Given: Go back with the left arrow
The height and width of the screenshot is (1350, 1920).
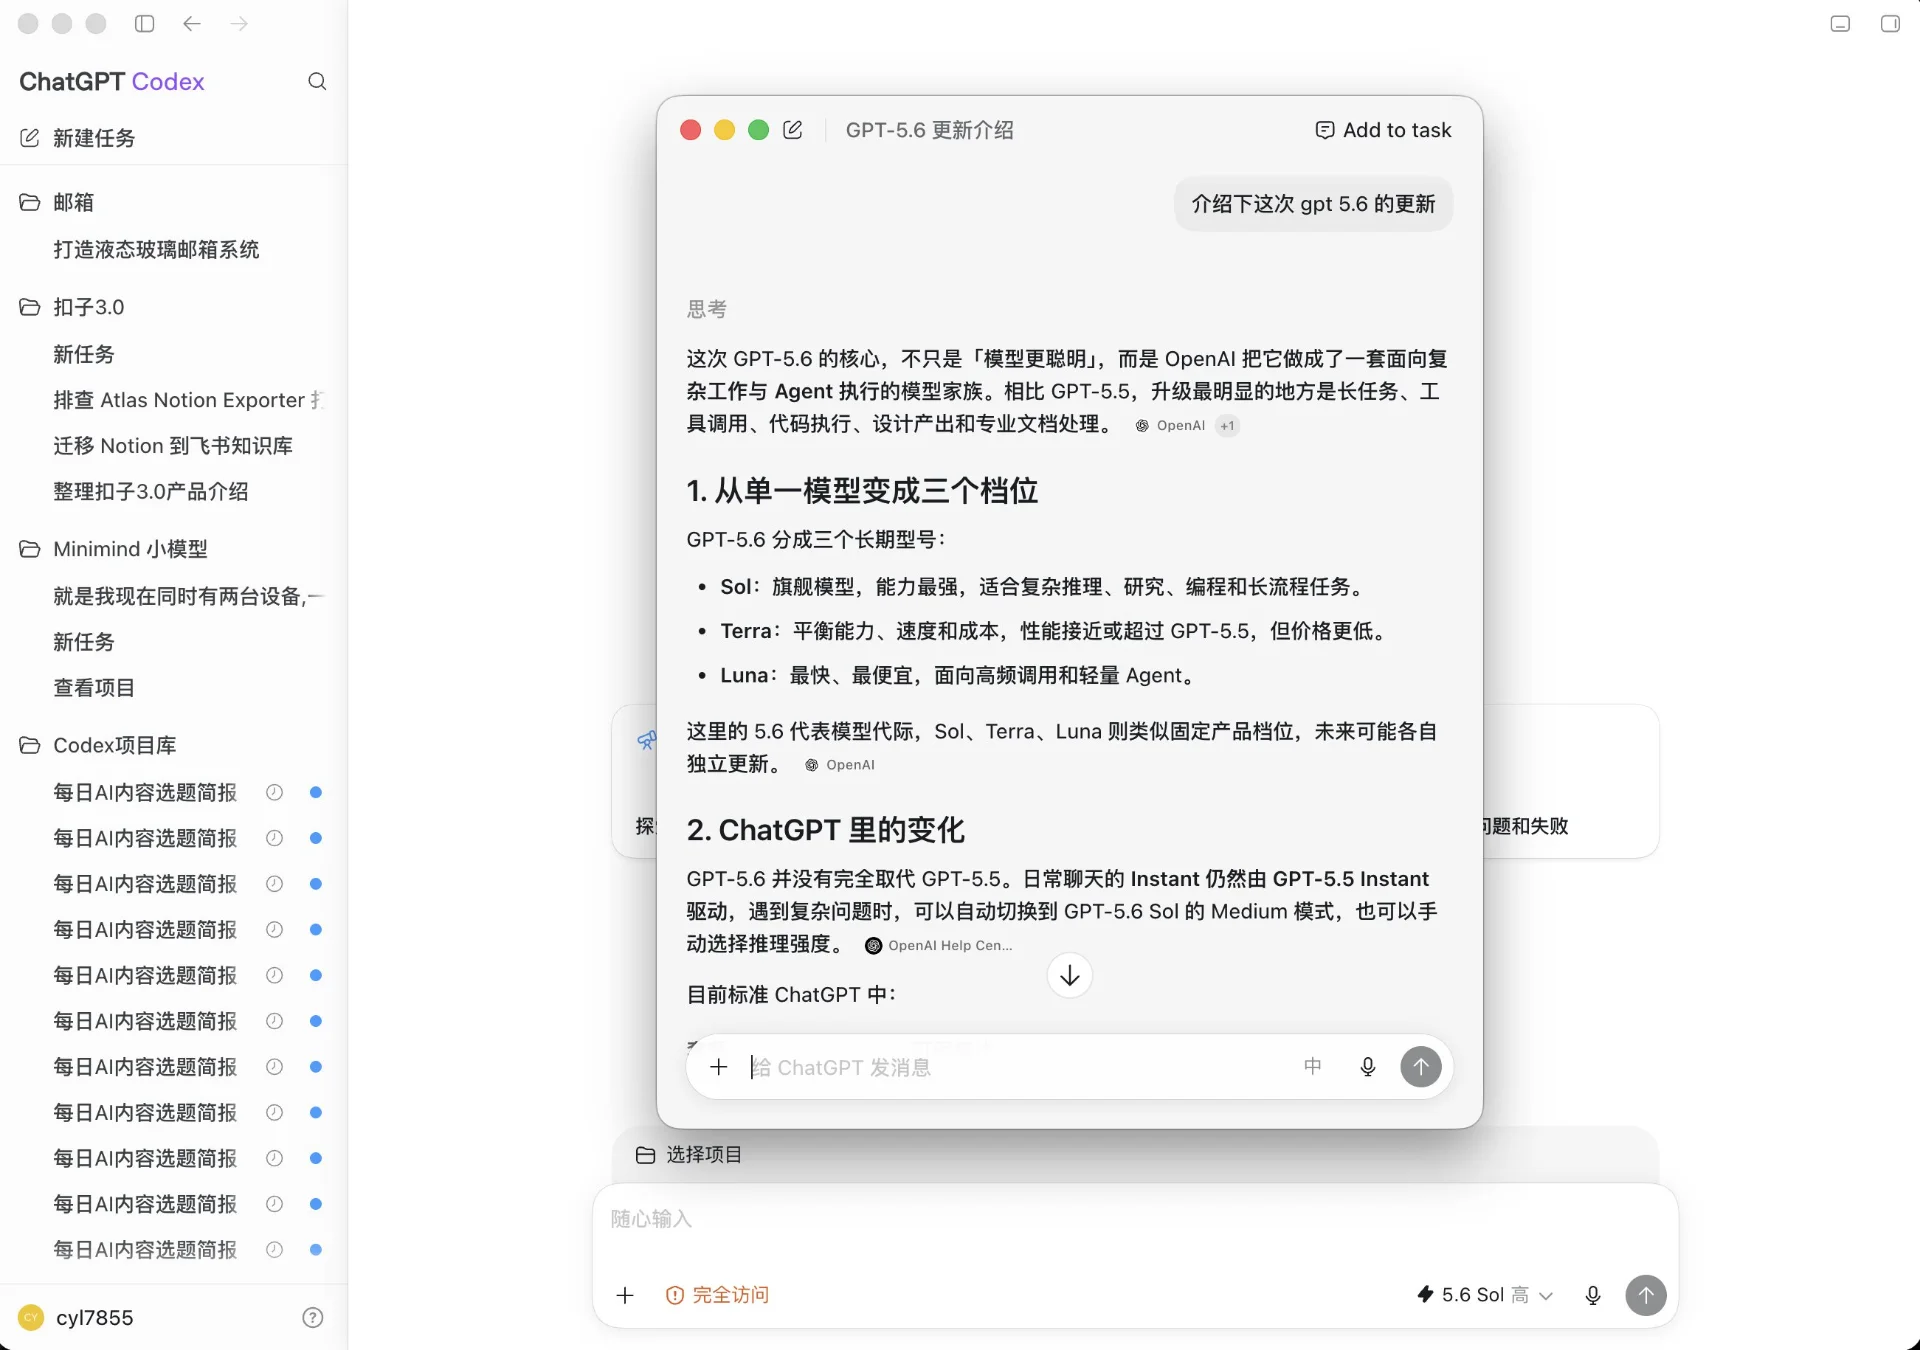Looking at the screenshot, I should (192, 23).
